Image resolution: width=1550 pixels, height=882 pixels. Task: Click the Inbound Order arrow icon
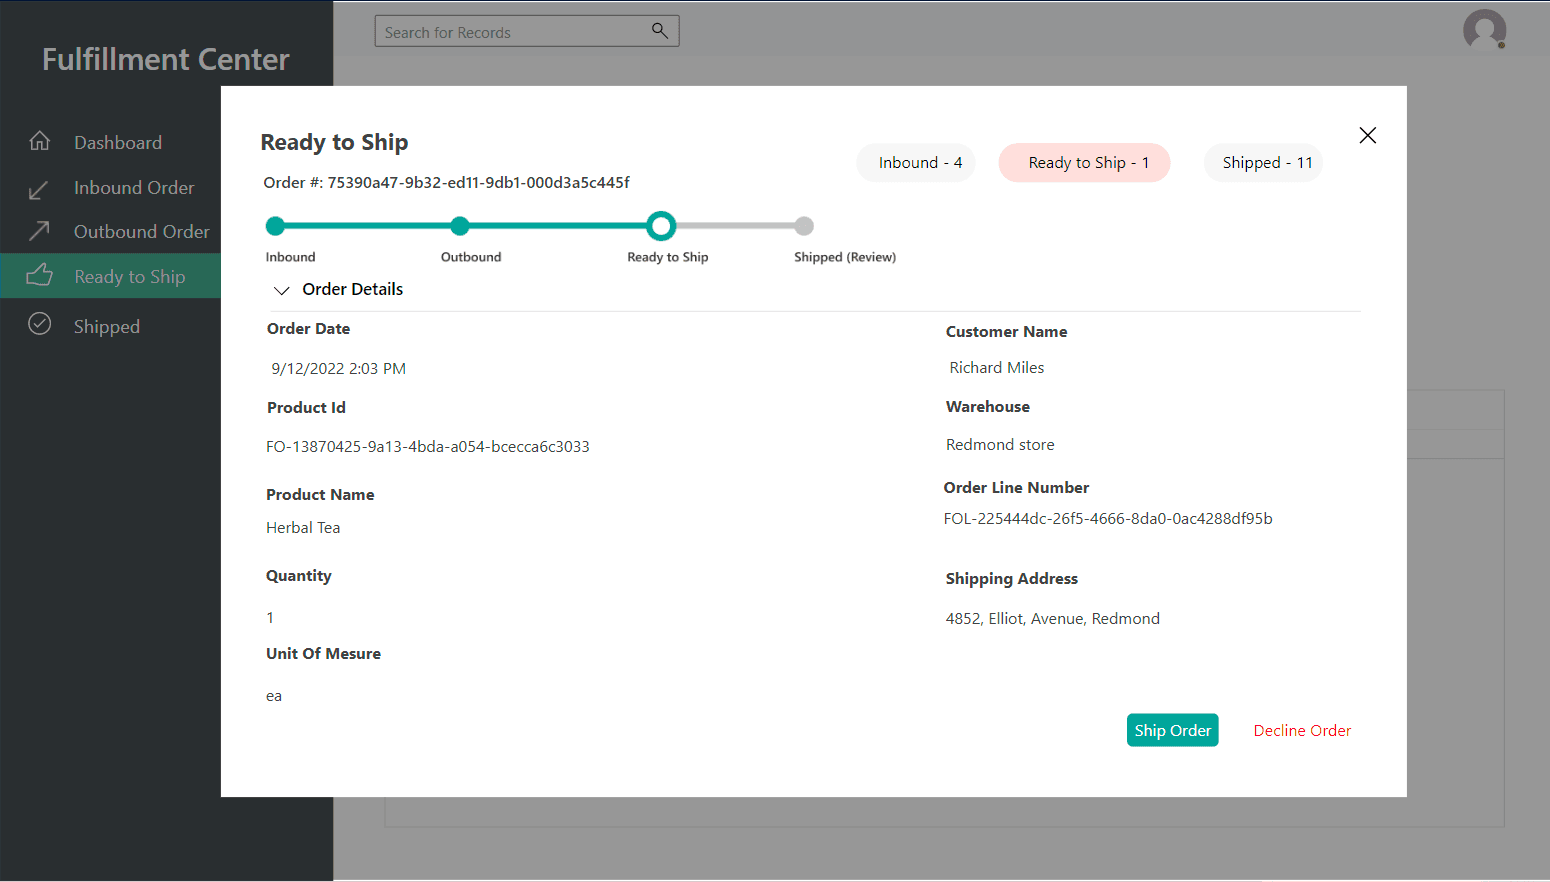pos(39,189)
